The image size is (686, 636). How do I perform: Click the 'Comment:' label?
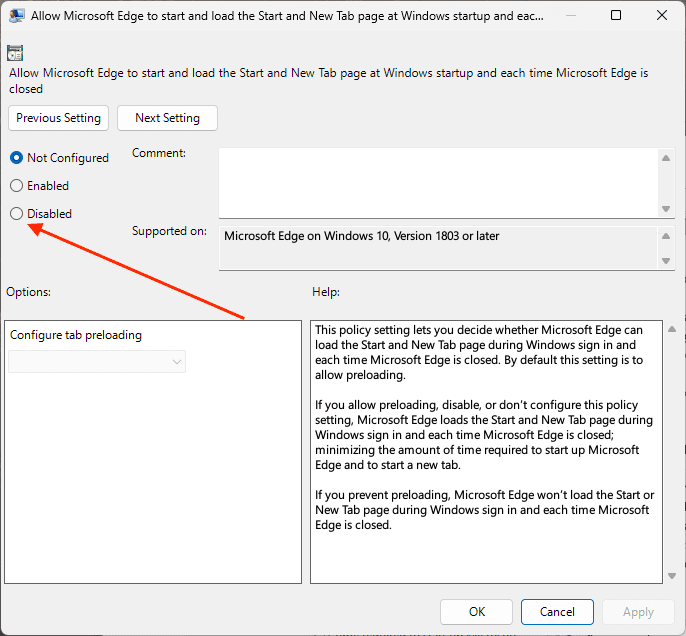(x=159, y=153)
